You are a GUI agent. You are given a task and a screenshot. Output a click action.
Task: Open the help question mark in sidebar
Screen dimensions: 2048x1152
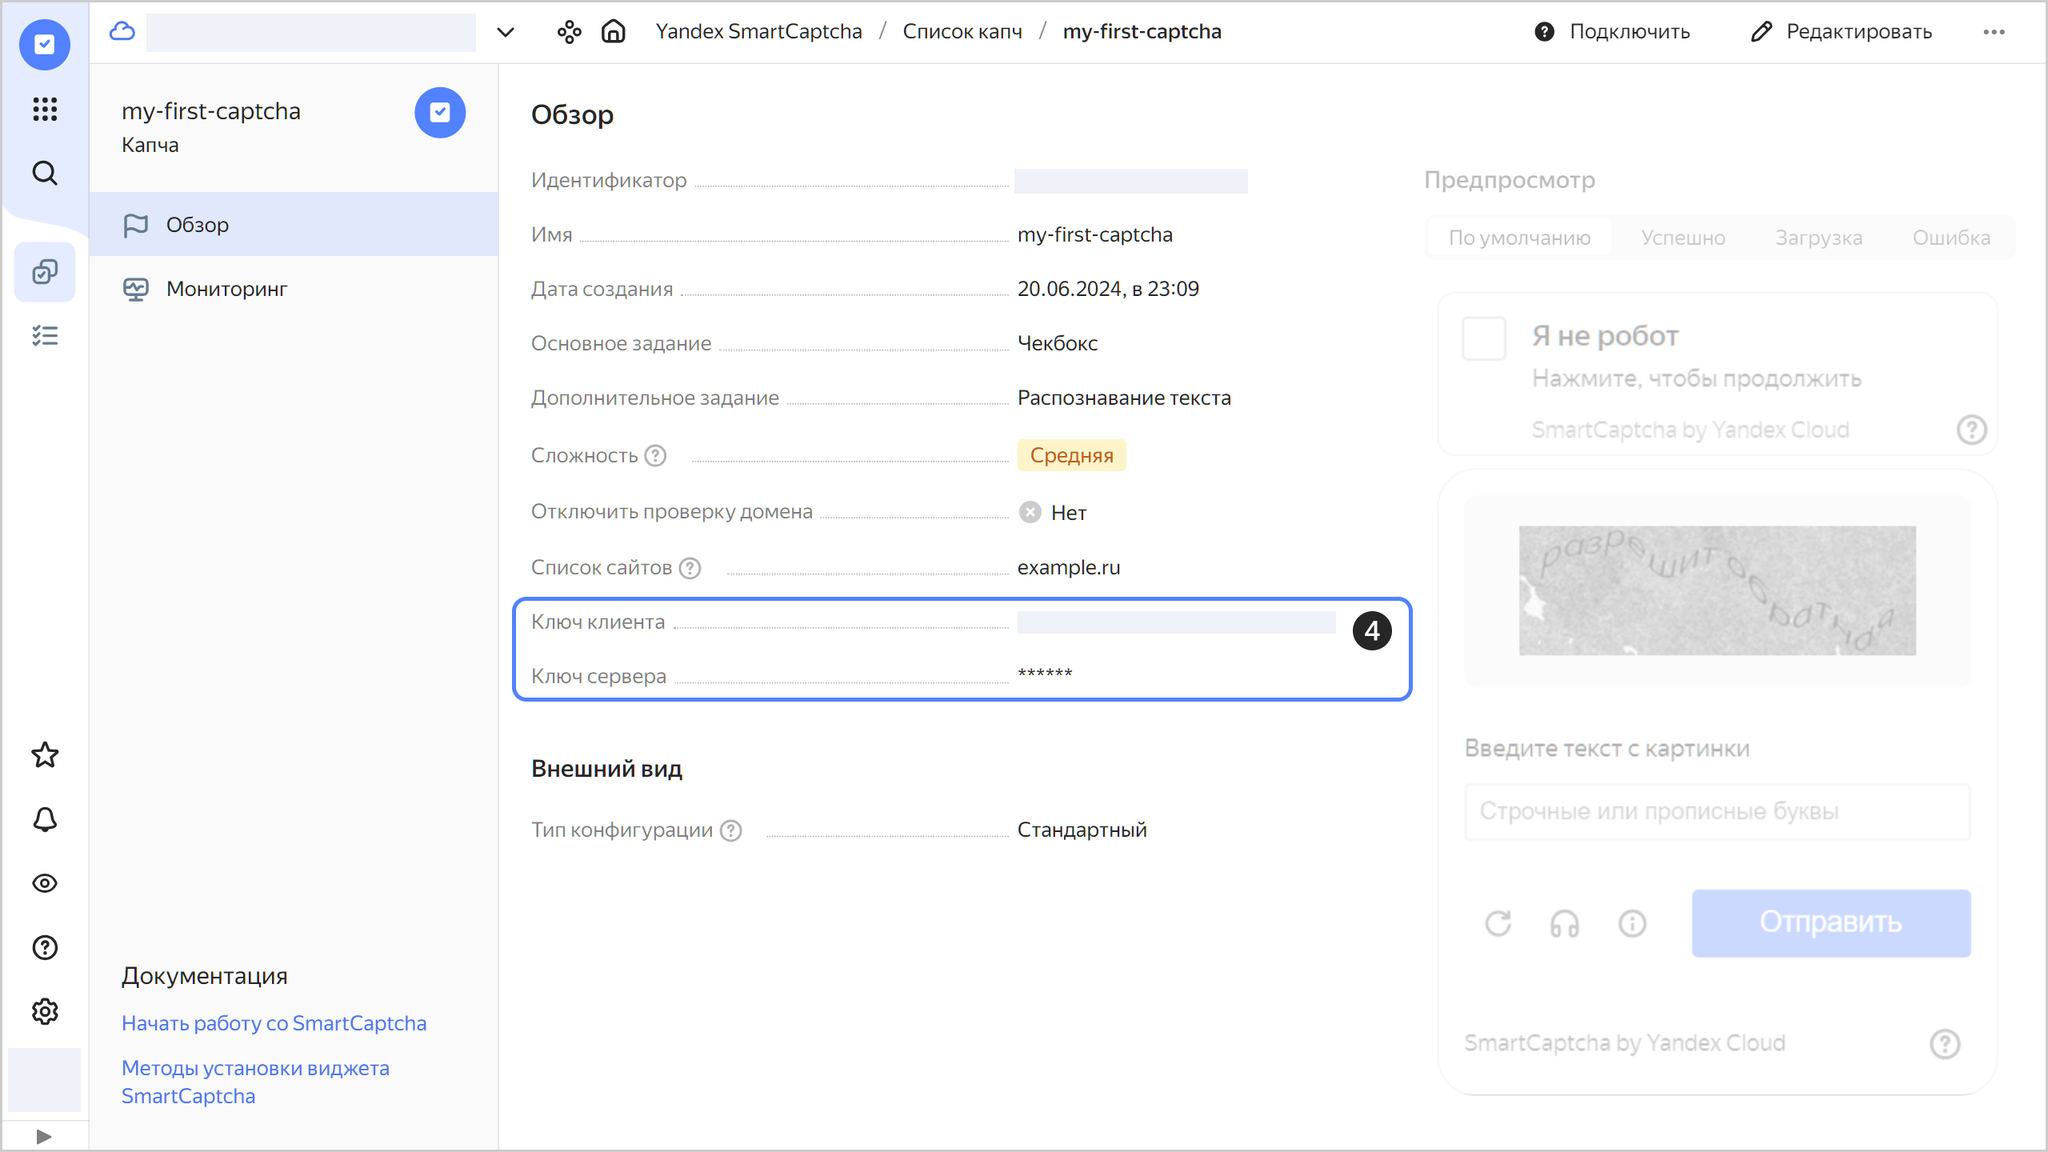(x=45, y=947)
